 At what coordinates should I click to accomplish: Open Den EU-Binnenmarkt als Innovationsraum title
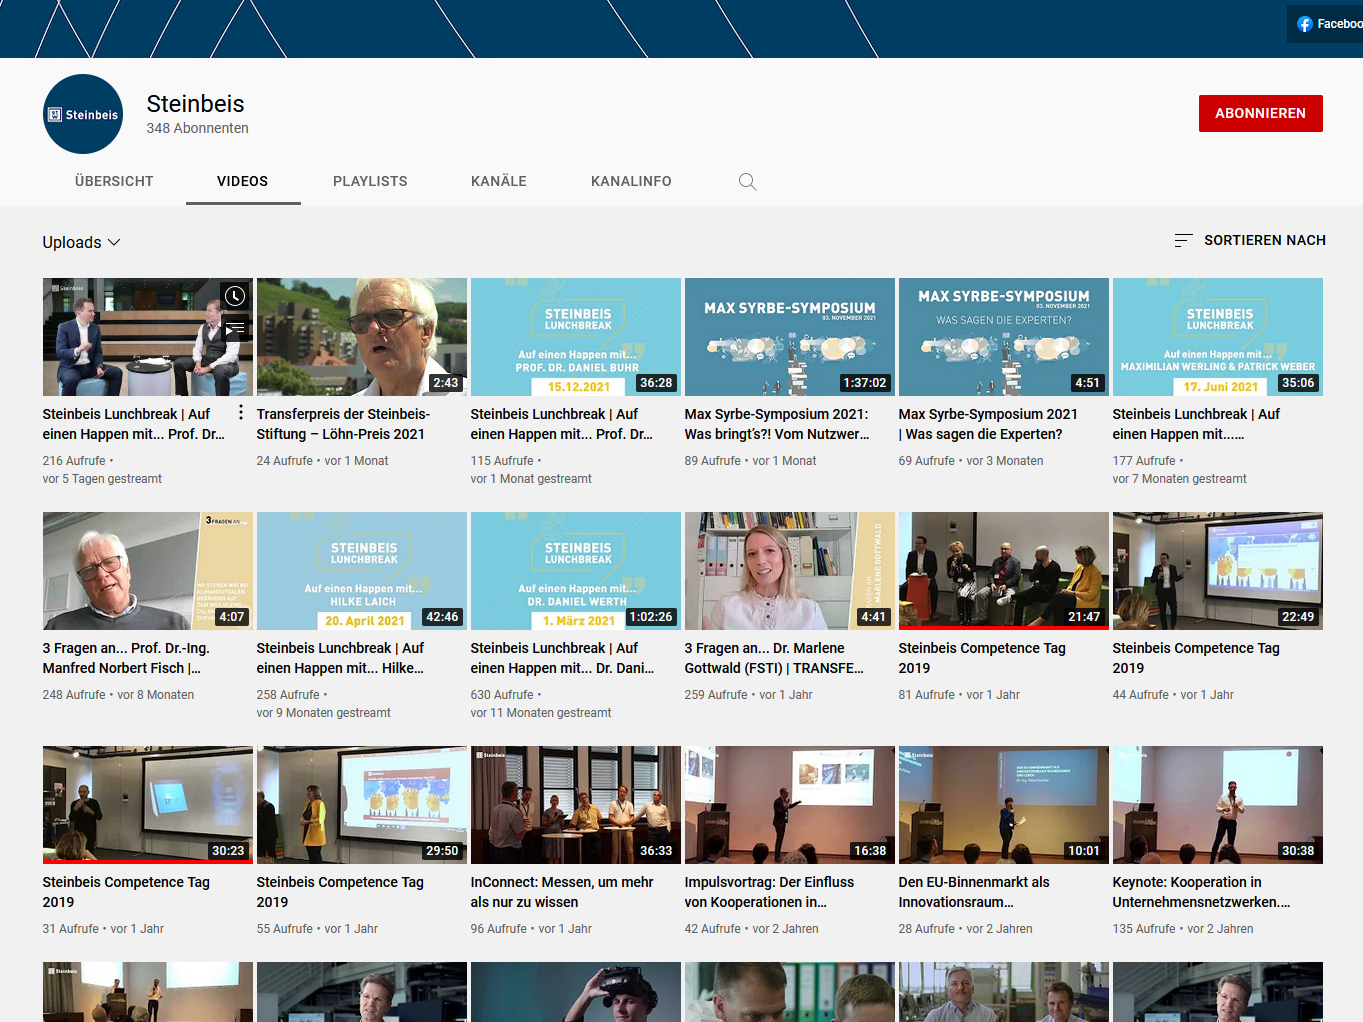coord(974,892)
